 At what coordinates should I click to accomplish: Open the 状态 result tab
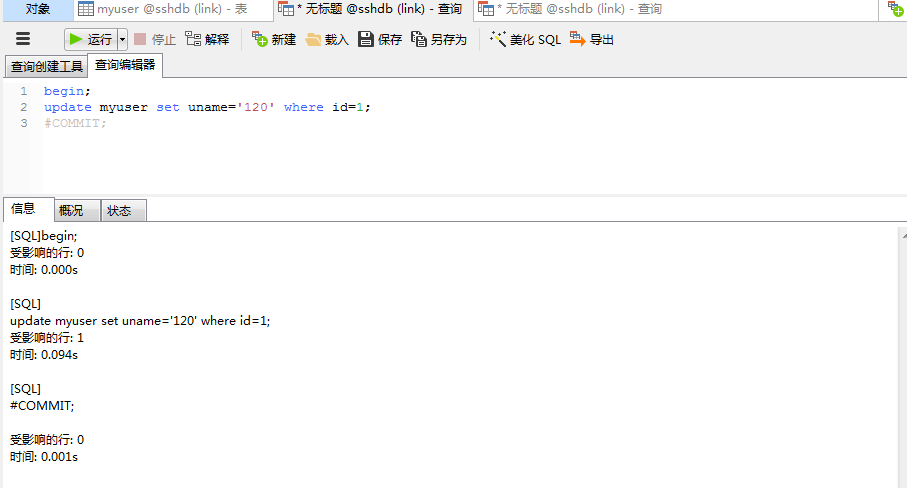119,211
